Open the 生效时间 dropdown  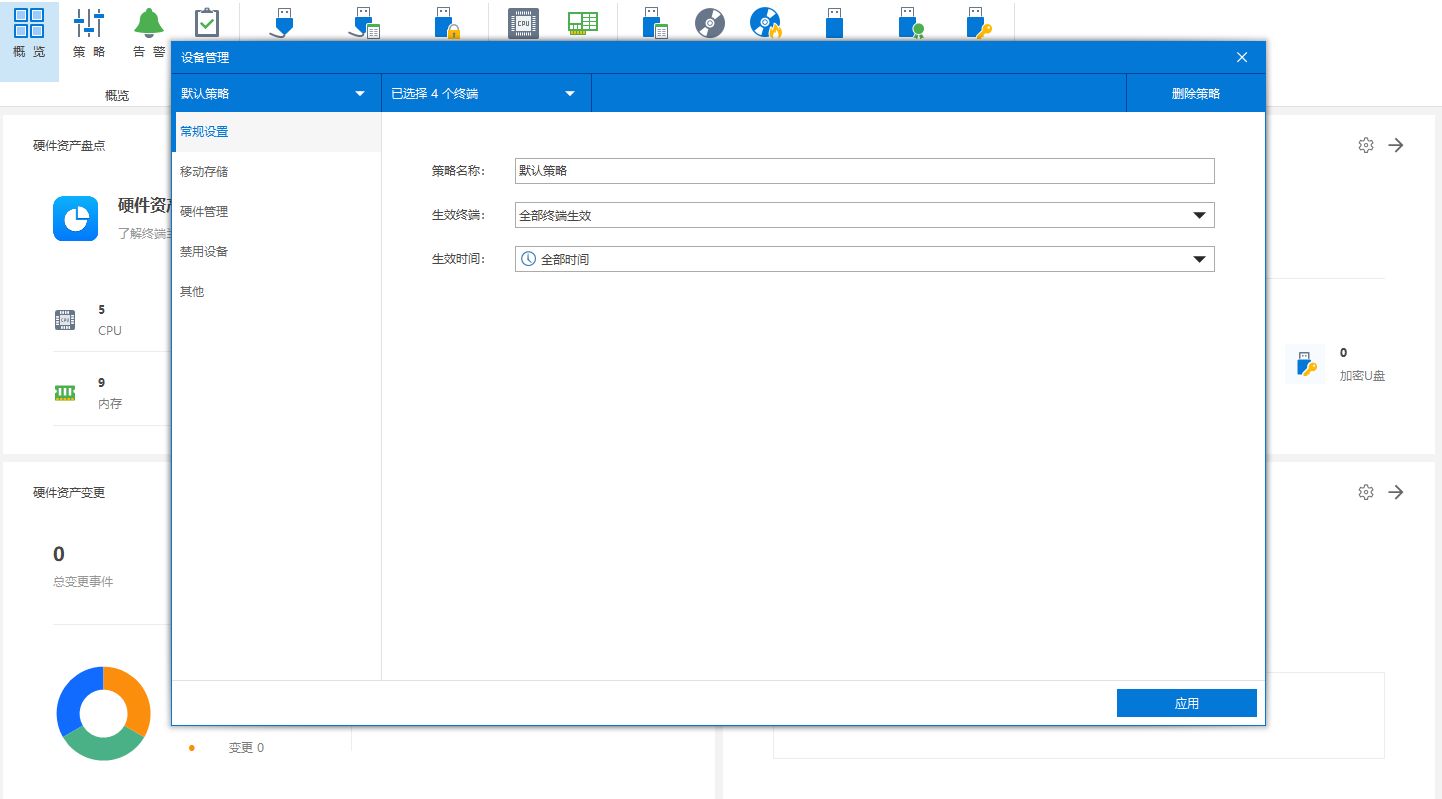coord(864,259)
